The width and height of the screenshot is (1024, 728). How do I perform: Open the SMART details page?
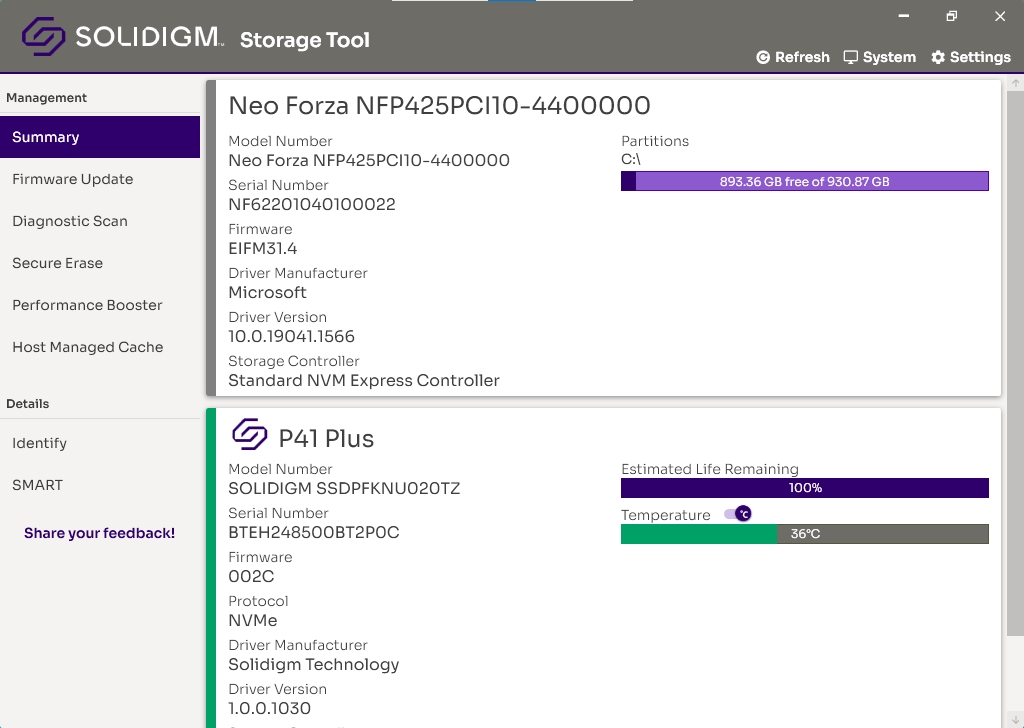pyautogui.click(x=100, y=485)
